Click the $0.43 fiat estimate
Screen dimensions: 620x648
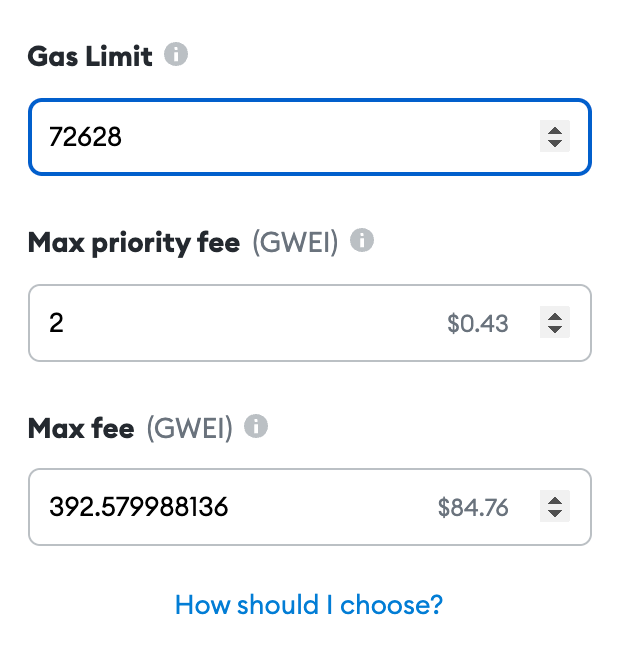click(478, 323)
